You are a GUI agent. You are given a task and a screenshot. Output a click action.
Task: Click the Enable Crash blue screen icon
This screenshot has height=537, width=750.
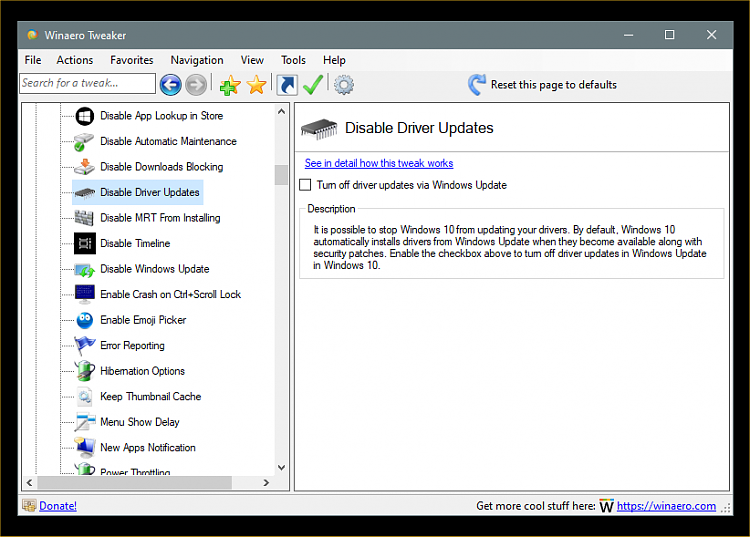click(85, 295)
